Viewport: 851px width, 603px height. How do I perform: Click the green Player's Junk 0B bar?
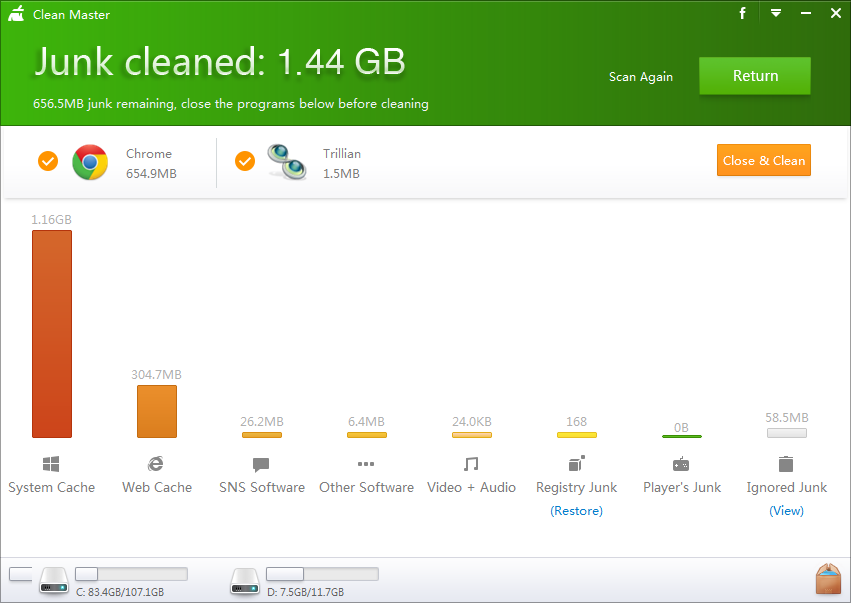click(x=682, y=436)
